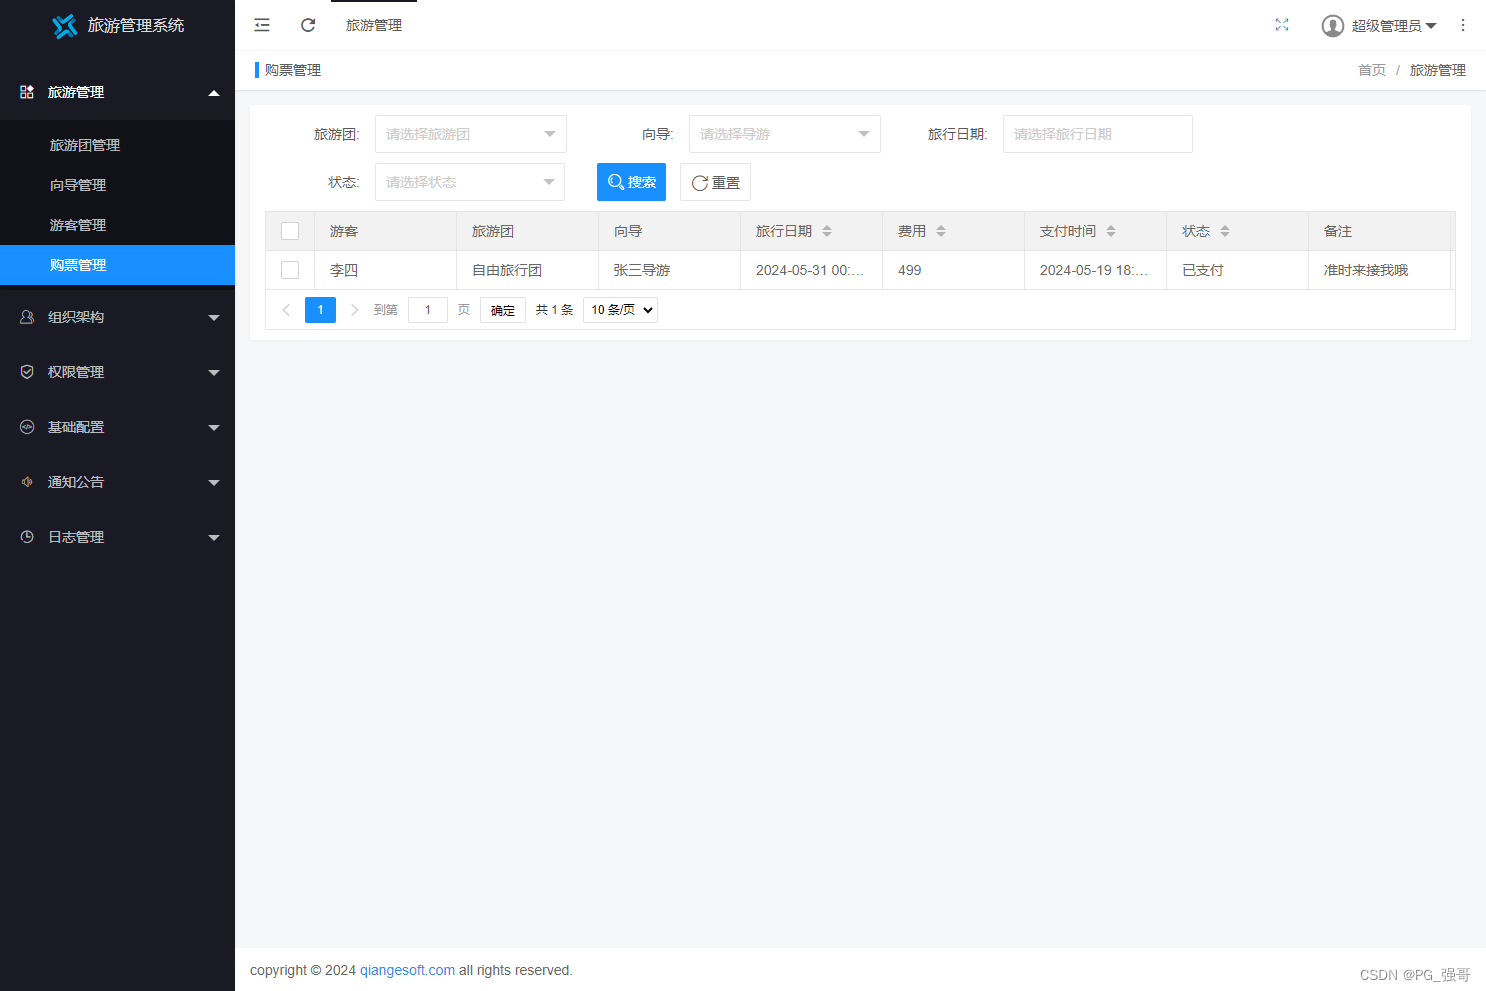Click the 日志管理 clock icon
Screen dimensions: 1486x991
tap(27, 537)
